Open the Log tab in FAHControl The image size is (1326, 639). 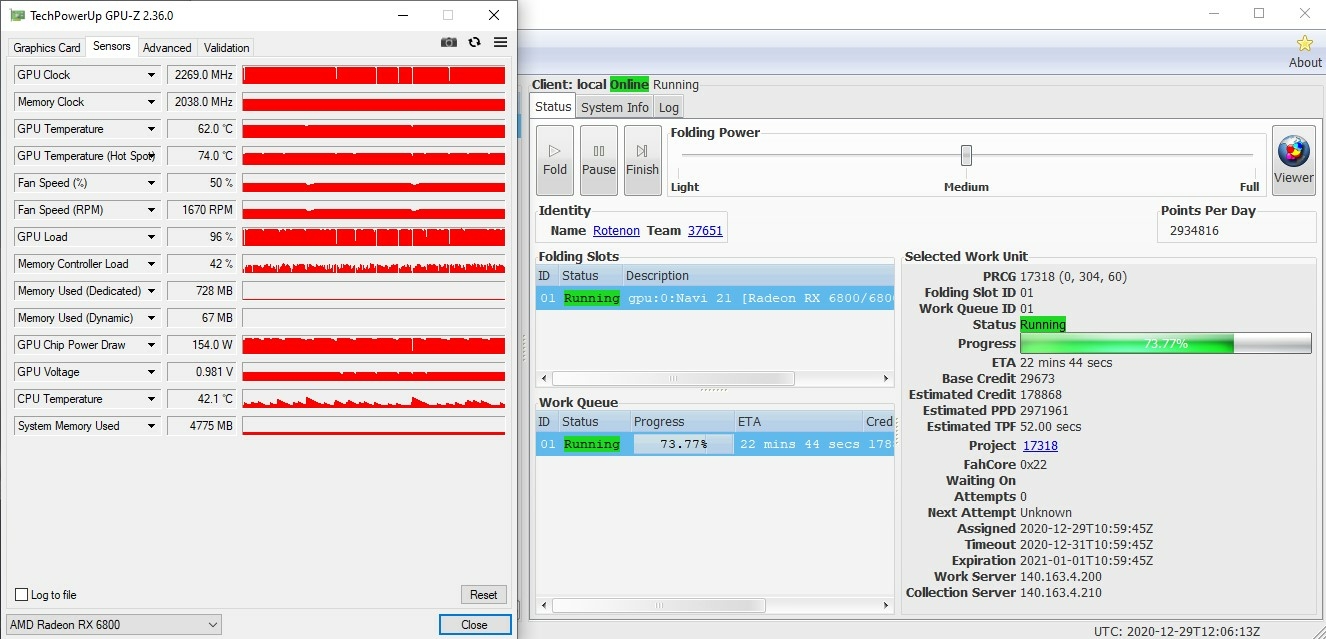click(x=669, y=108)
